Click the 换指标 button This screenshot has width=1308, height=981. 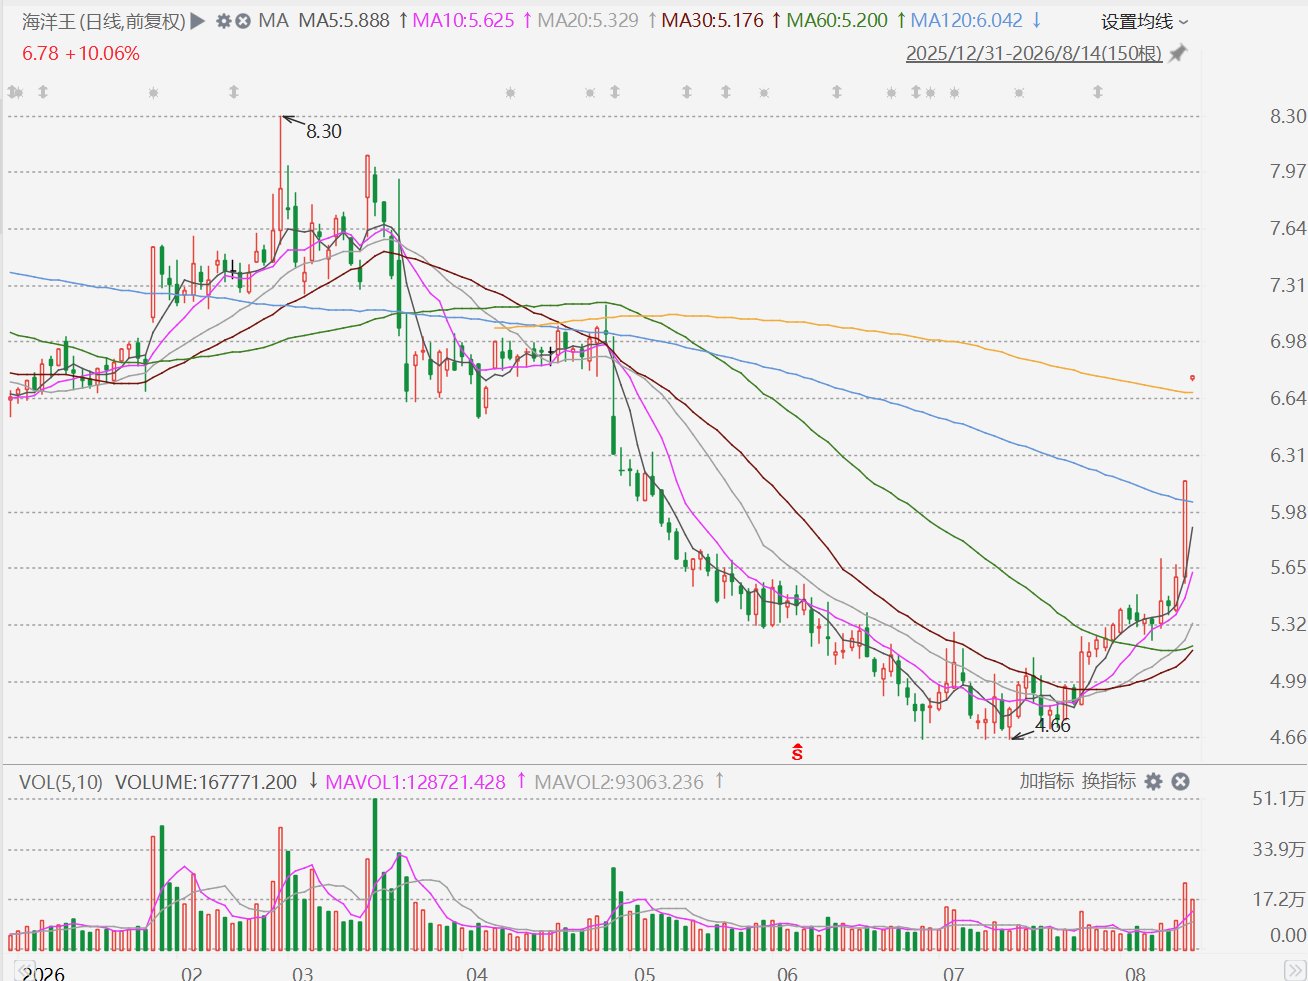(1109, 781)
